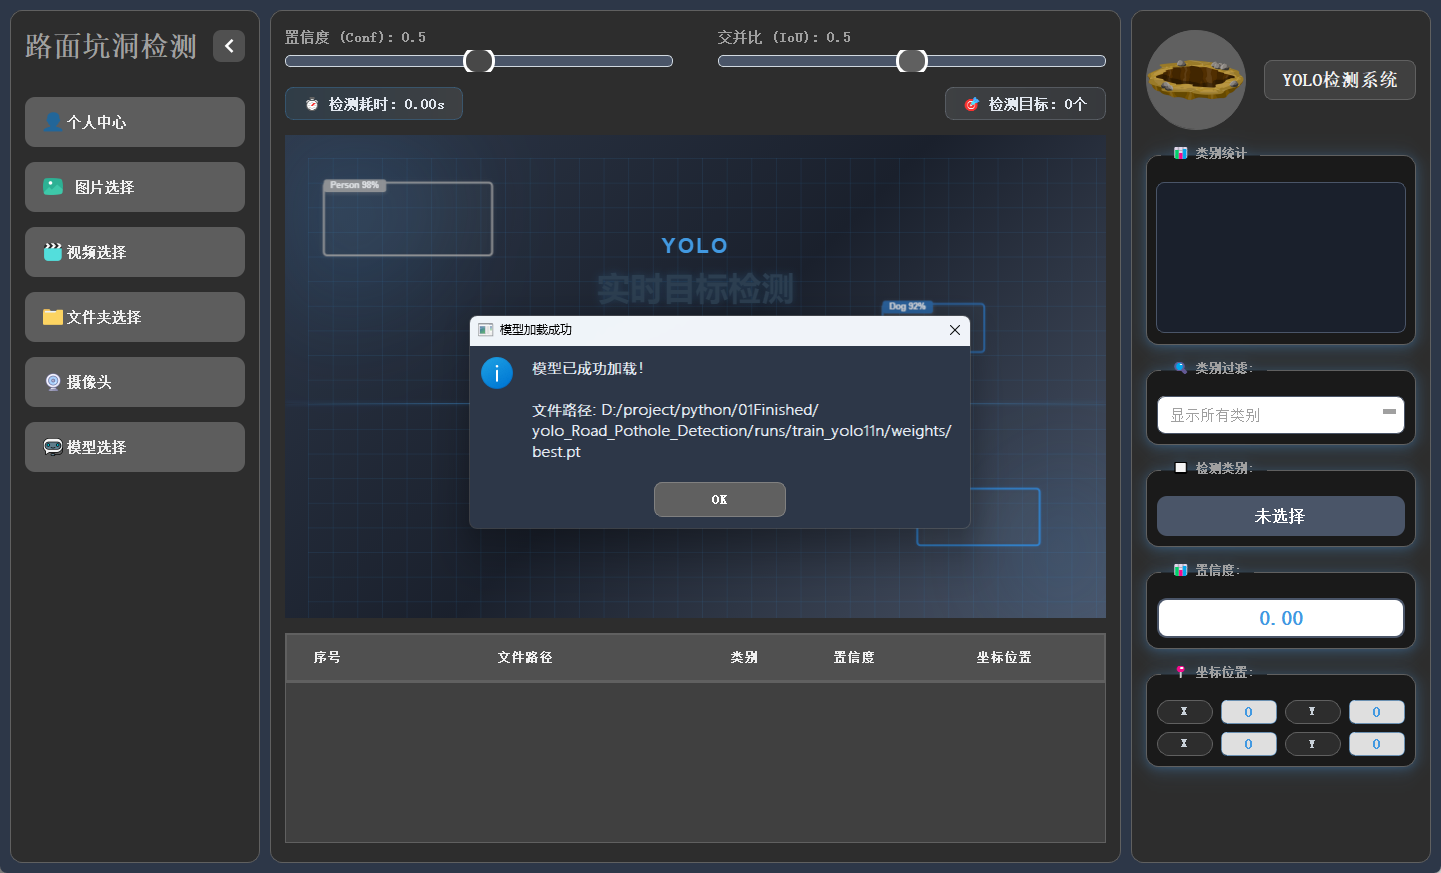
Task: Select 文件夹选择 from the sidebar menu
Action: tap(135, 317)
